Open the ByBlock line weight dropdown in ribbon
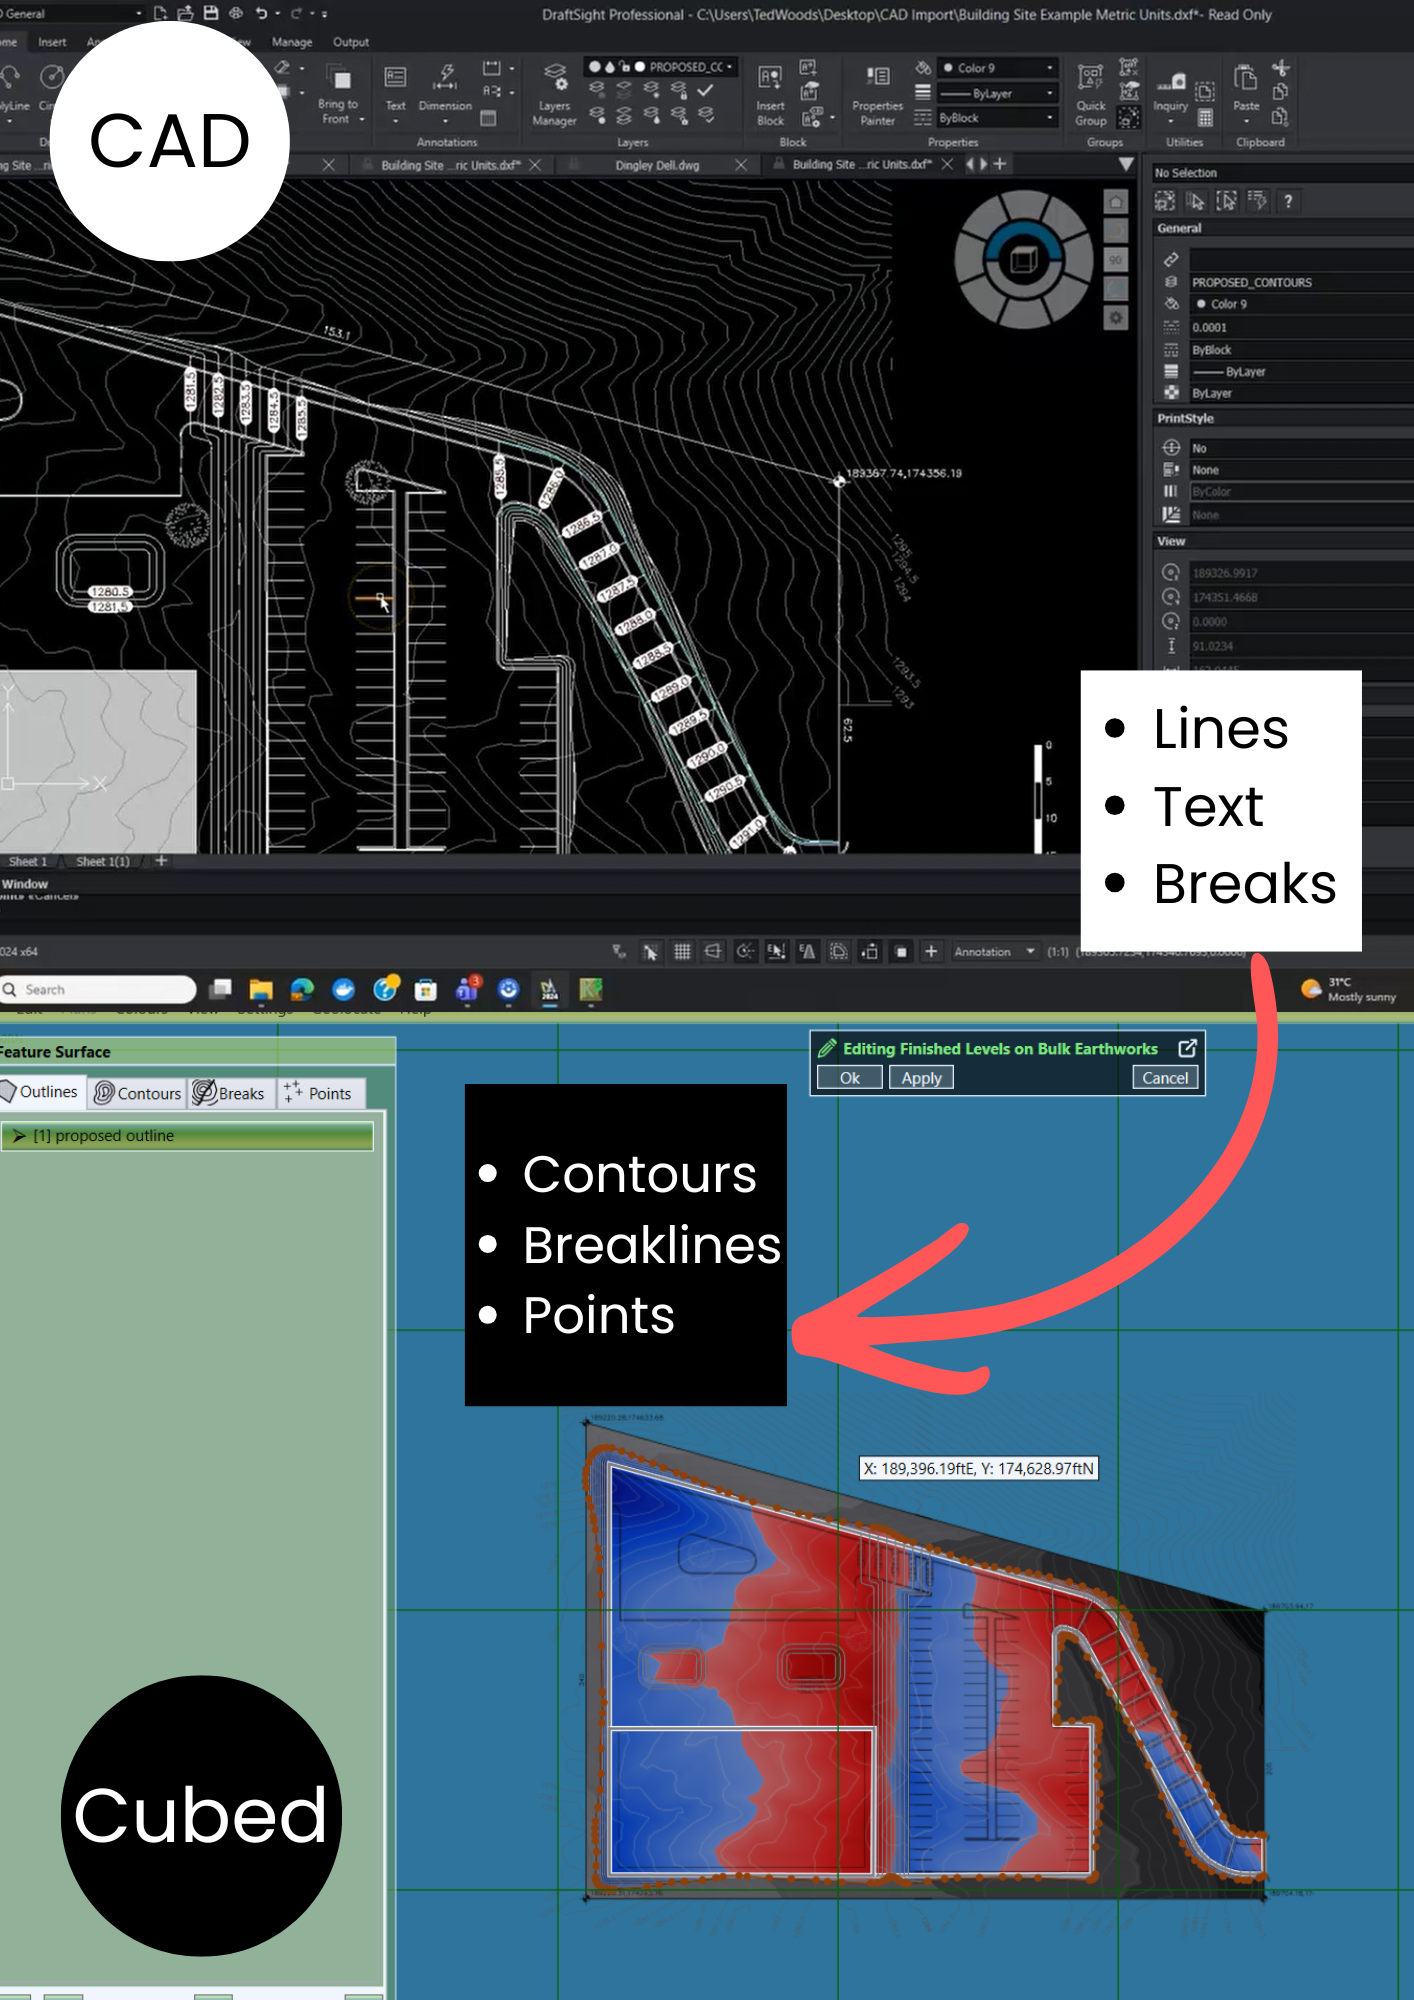 pyautogui.click(x=997, y=118)
